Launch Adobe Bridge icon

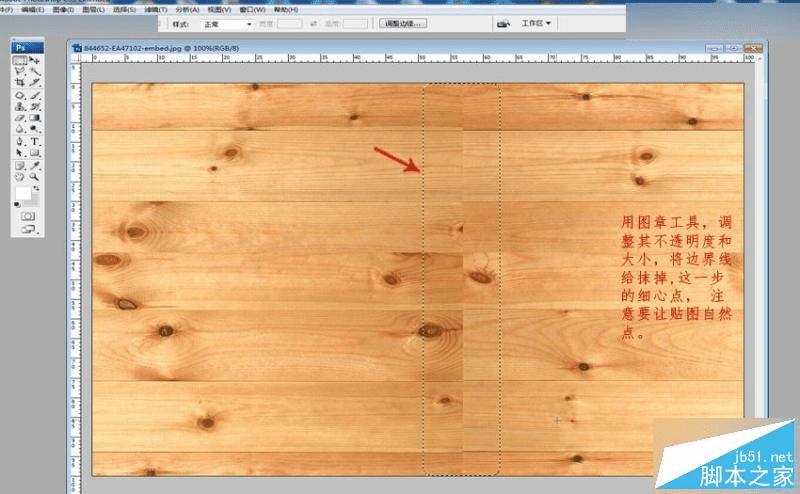[x=504, y=23]
